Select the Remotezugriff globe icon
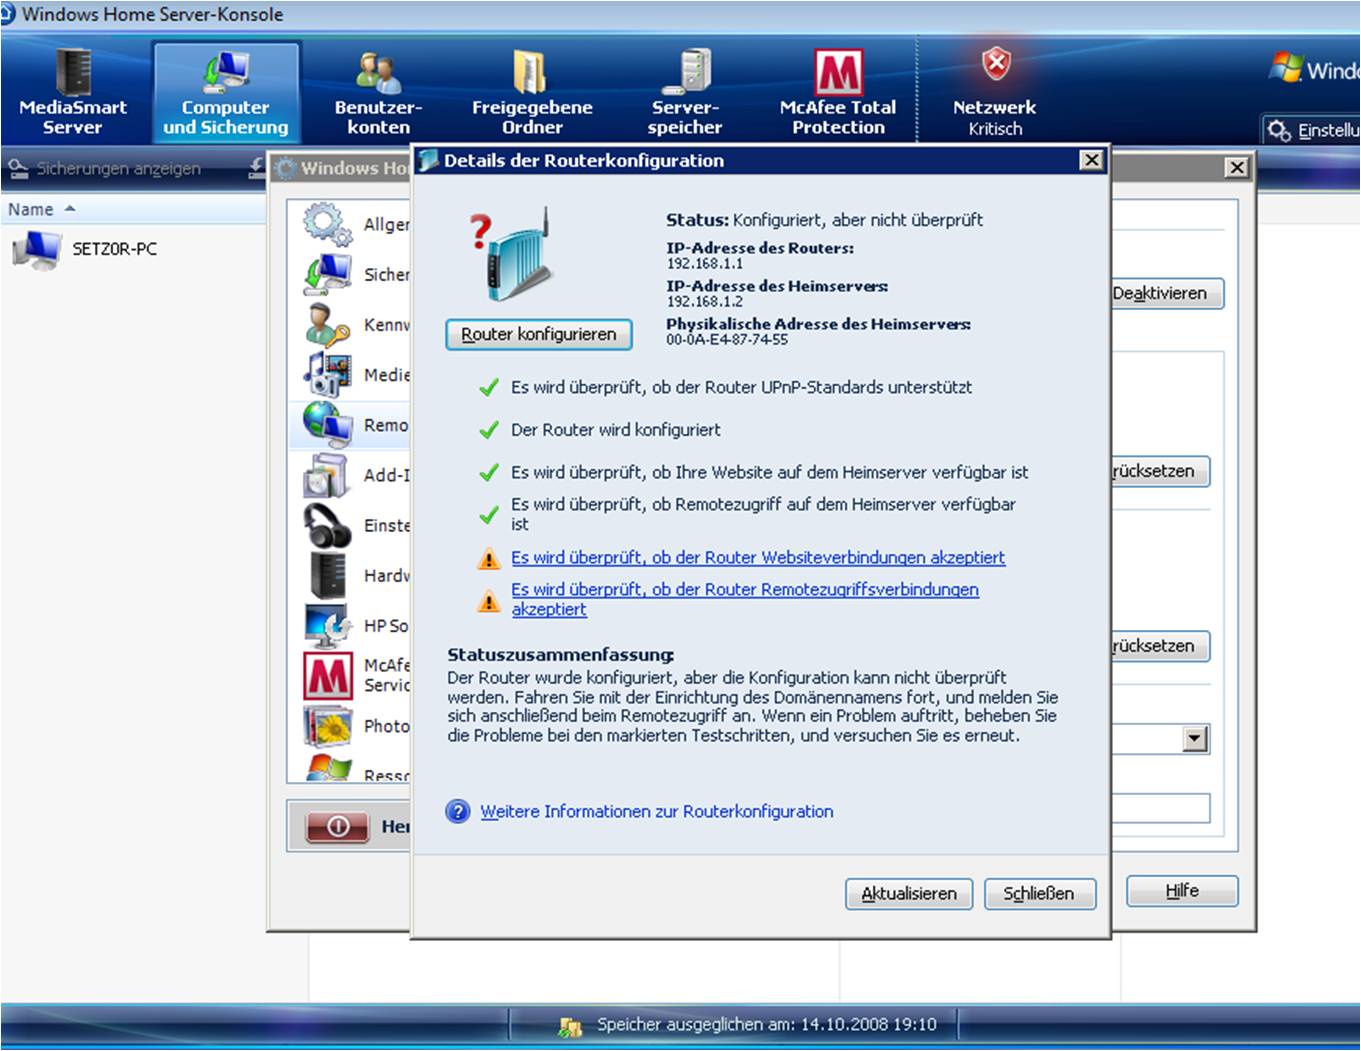The height and width of the screenshot is (1051, 1361). (x=328, y=424)
